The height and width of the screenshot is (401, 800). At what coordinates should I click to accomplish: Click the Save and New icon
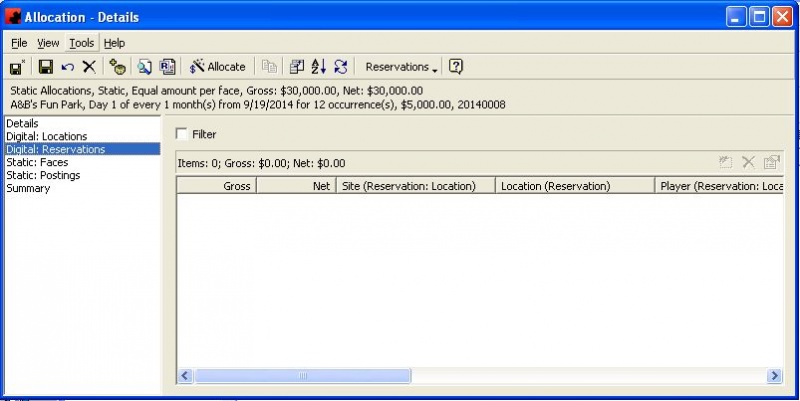(x=17, y=67)
